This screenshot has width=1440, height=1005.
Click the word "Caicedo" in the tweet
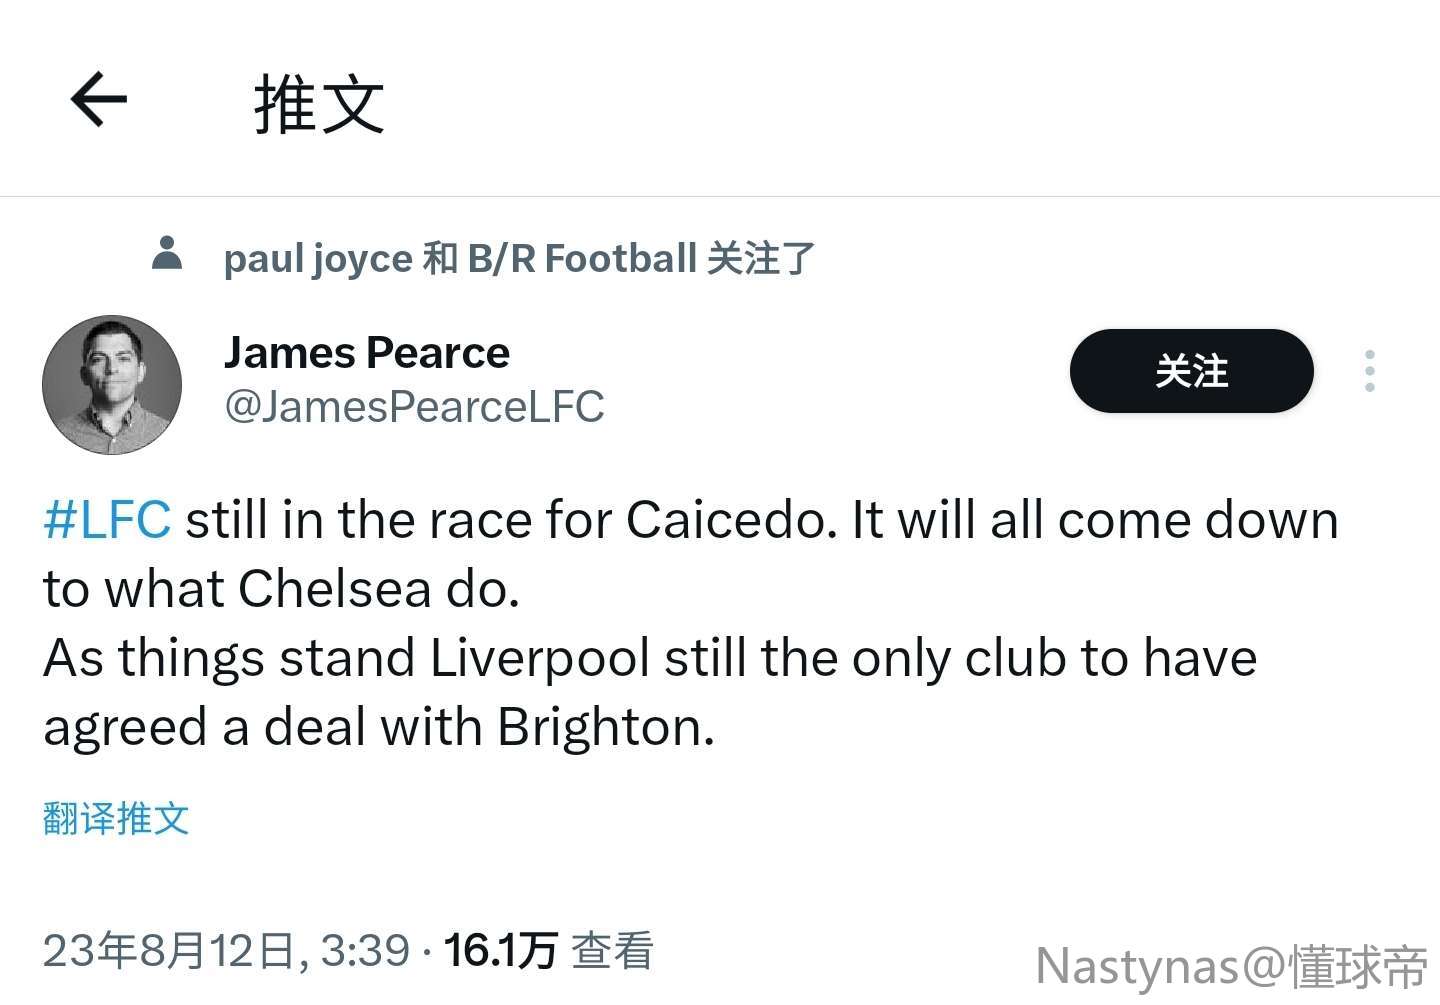(x=730, y=520)
